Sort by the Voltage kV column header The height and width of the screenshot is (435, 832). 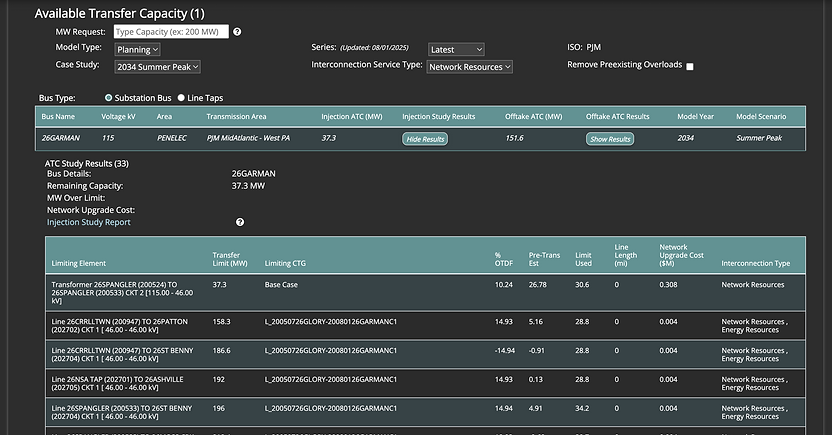(x=118, y=117)
